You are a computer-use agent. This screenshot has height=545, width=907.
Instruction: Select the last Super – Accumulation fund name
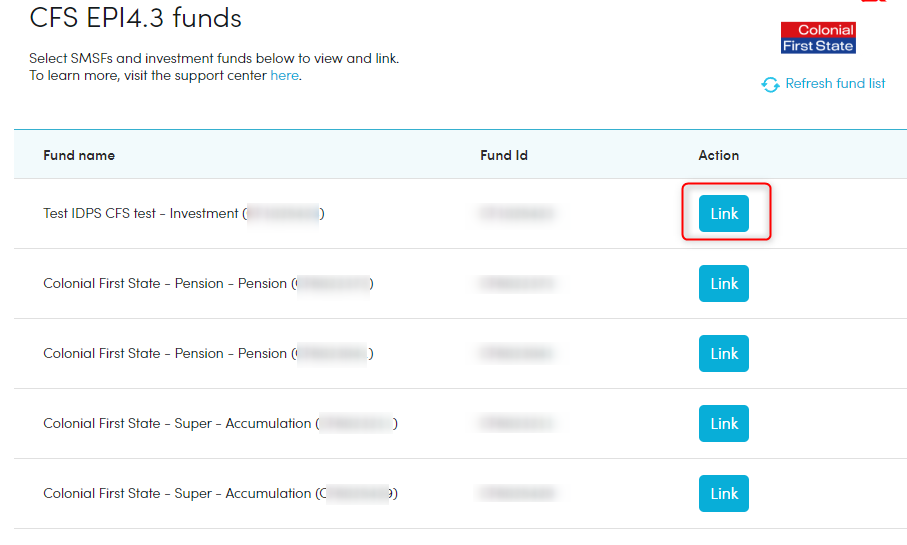coord(220,494)
